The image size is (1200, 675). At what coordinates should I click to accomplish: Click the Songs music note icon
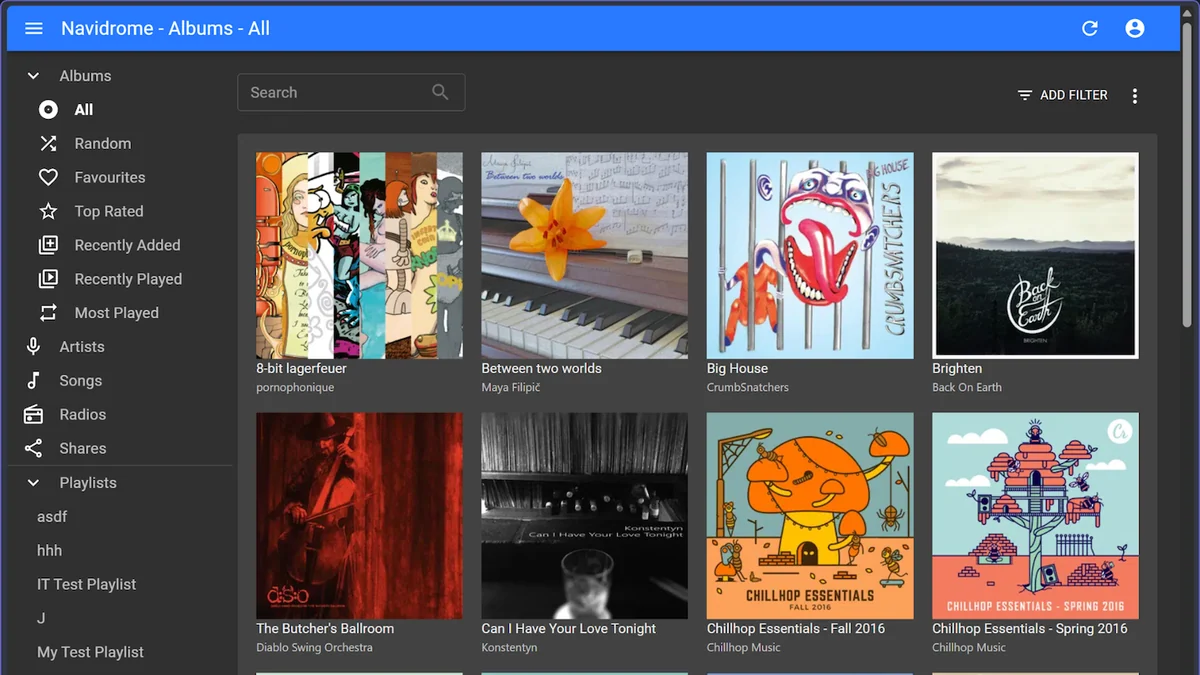33,381
